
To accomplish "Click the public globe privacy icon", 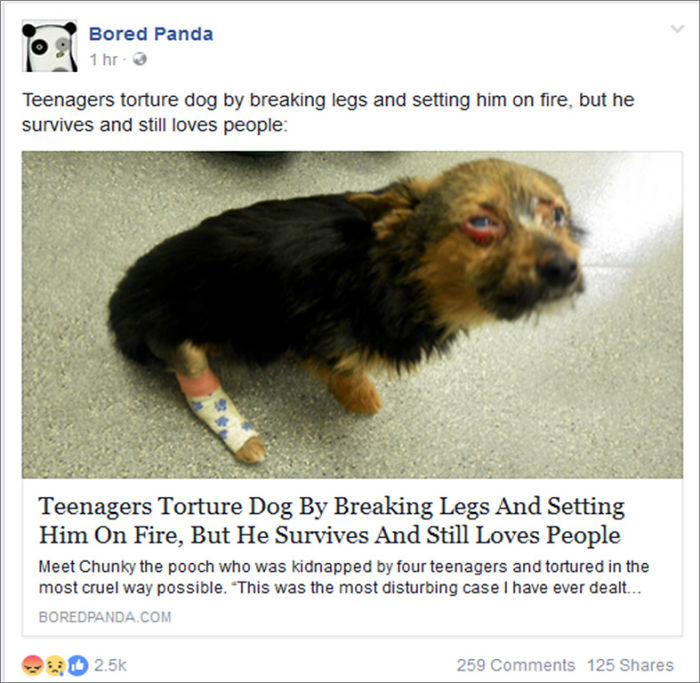I will click(x=140, y=59).
